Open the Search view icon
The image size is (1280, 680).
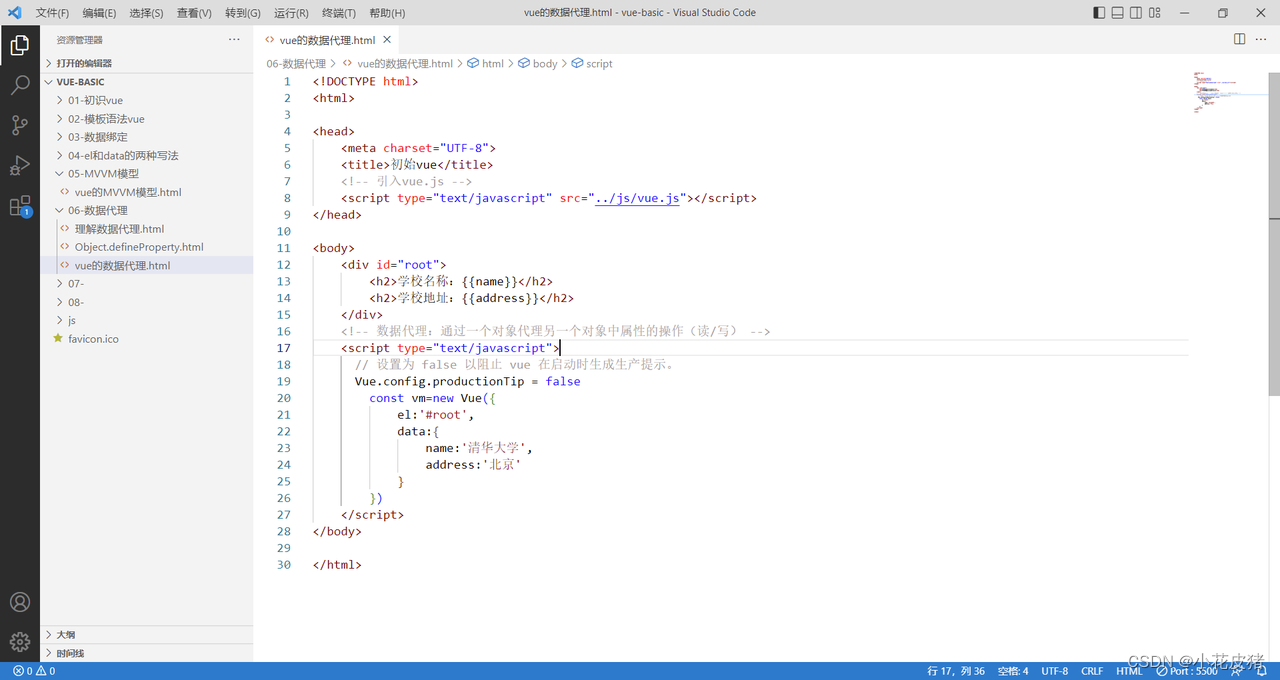click(x=20, y=85)
